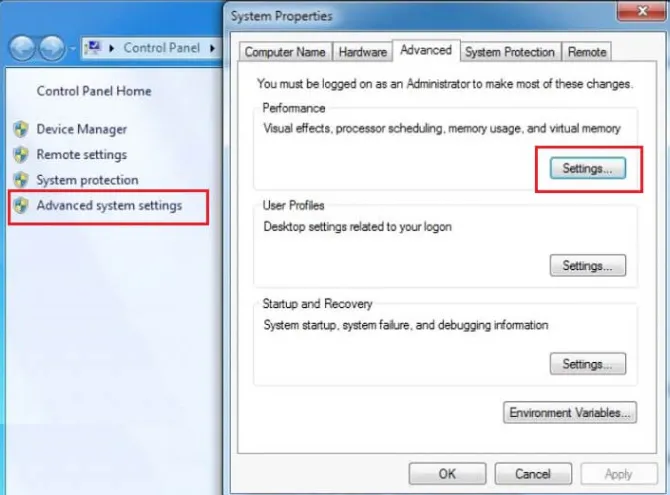Screen dimensions: 670x495
Task: Click the Environment Variables button
Action: [570, 412]
